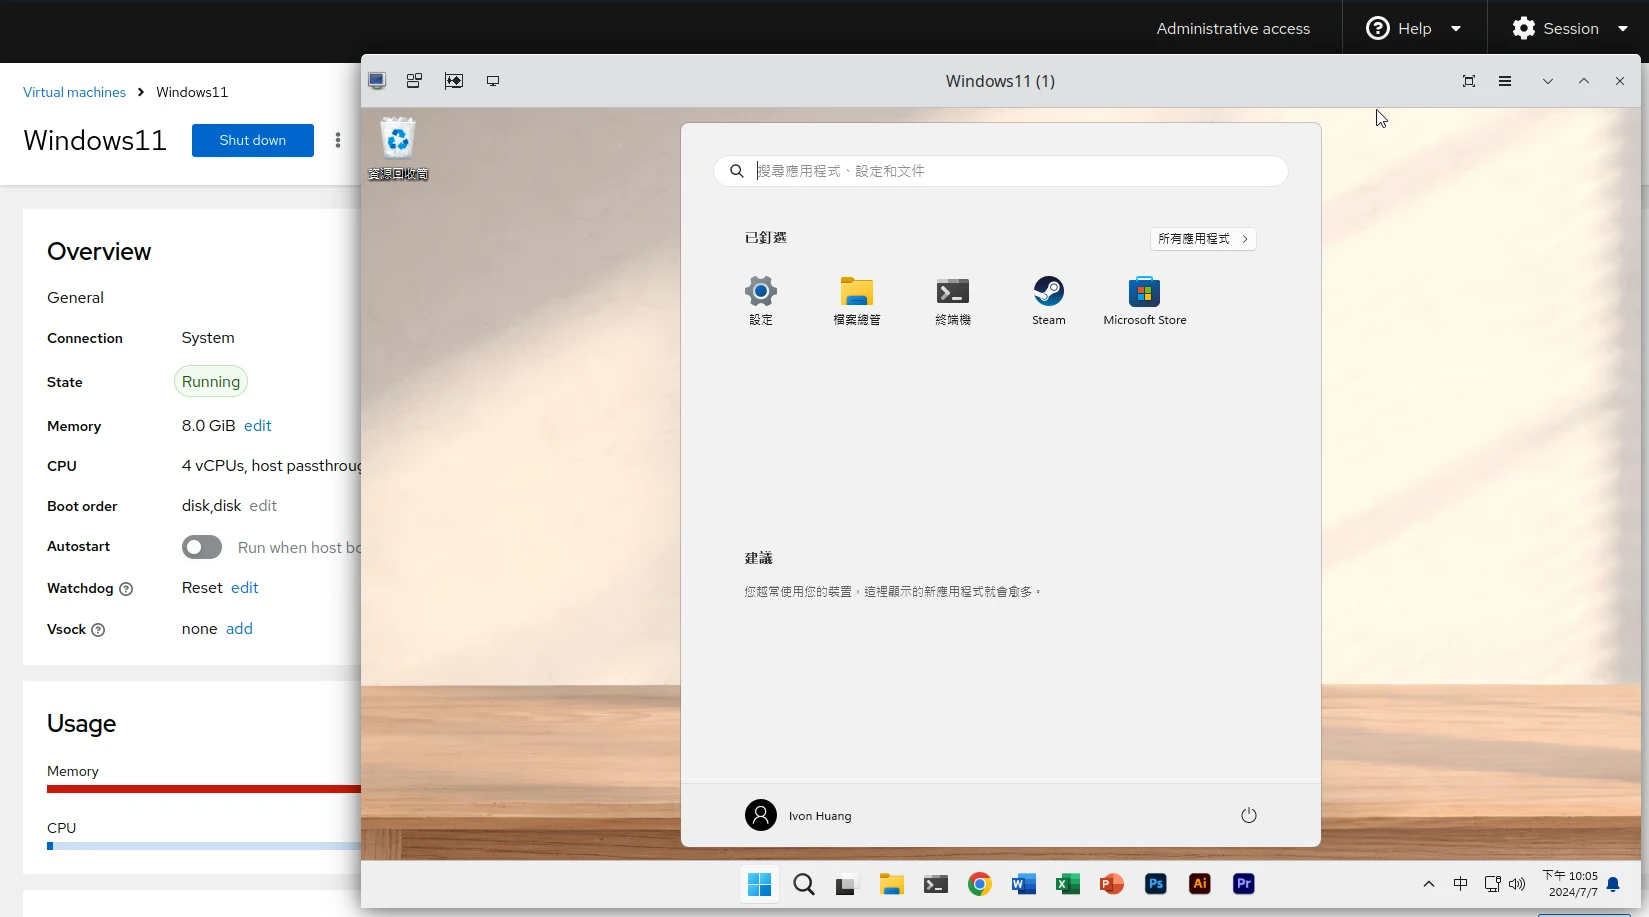
Task: Launch Microsoft Store from the Start menu
Action: [1144, 300]
